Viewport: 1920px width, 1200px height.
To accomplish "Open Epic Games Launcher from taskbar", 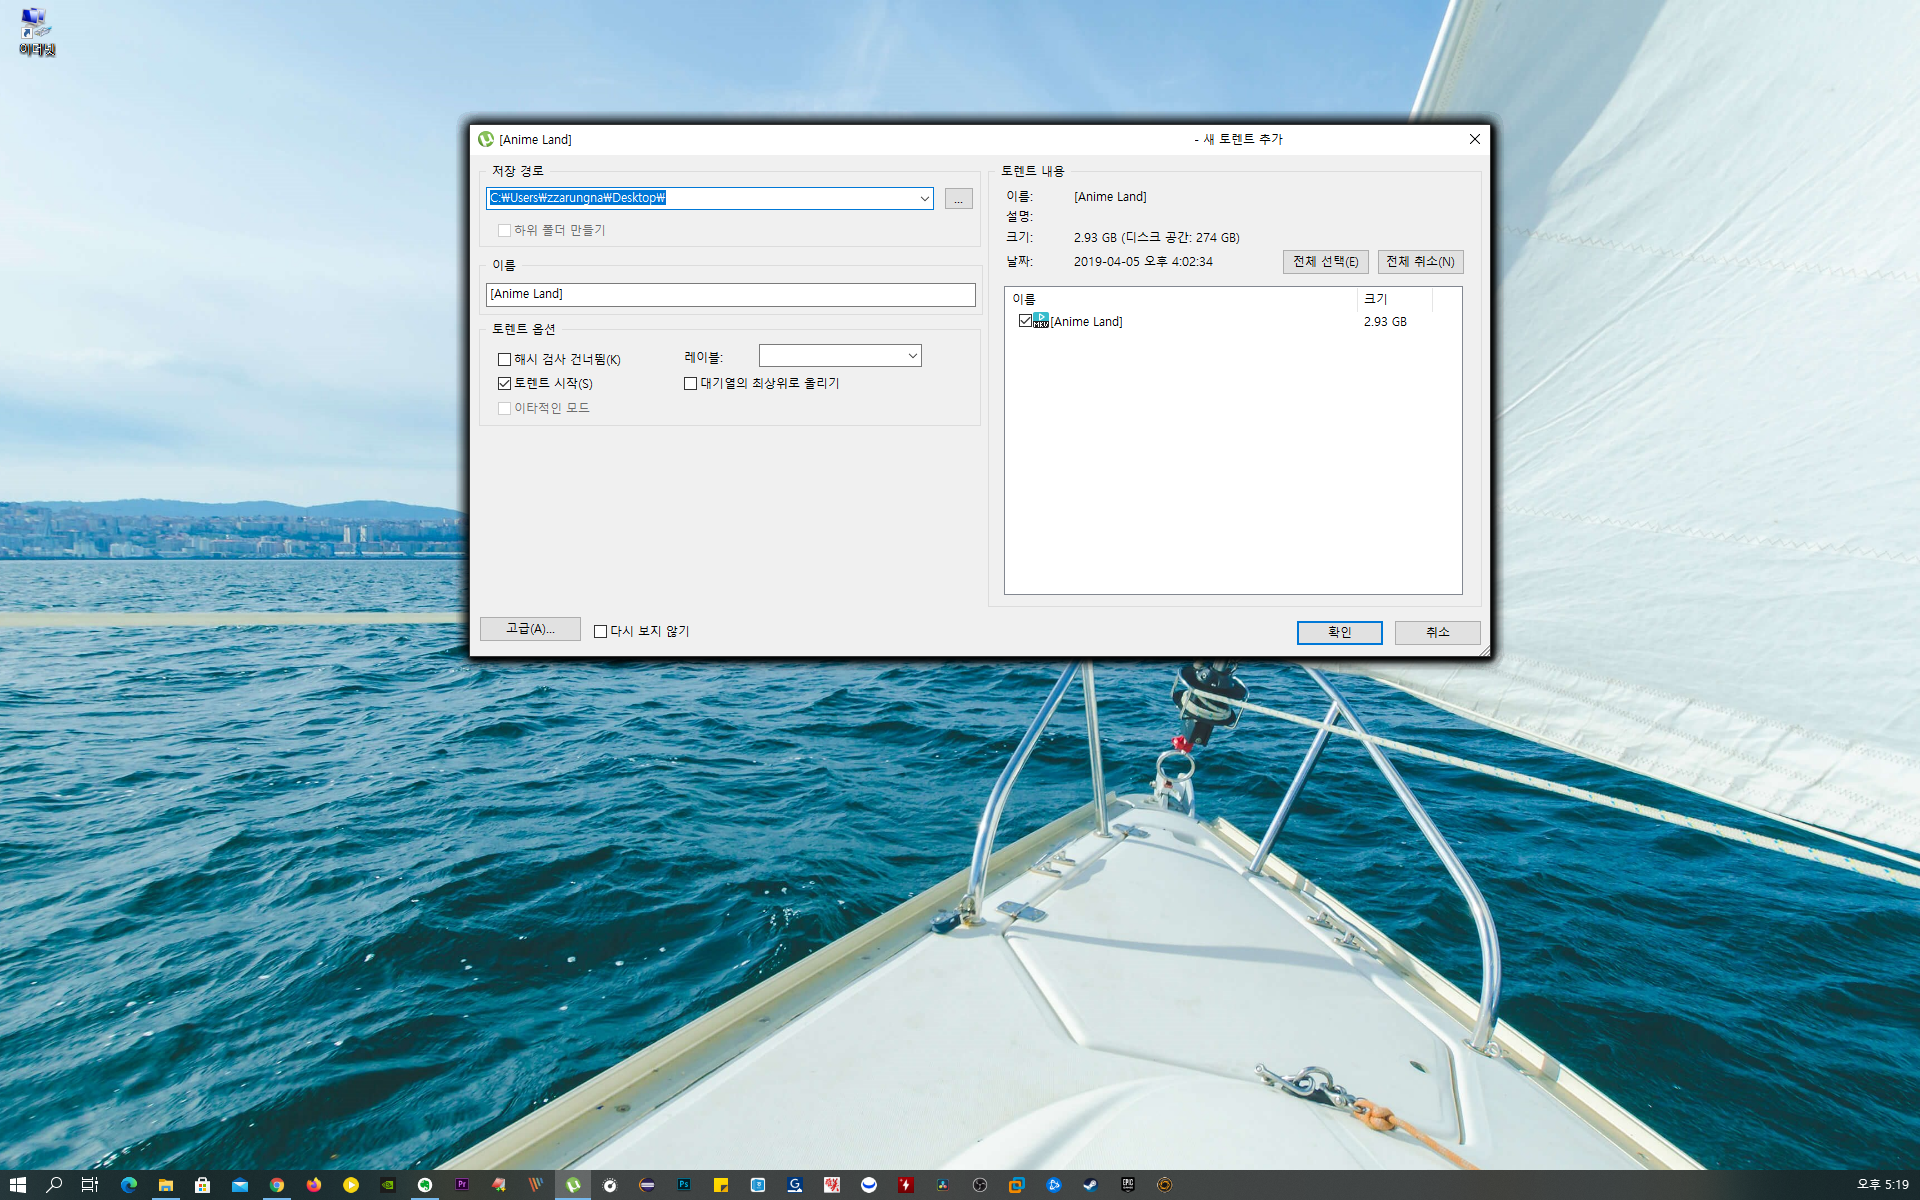I will pyautogui.click(x=1127, y=1185).
